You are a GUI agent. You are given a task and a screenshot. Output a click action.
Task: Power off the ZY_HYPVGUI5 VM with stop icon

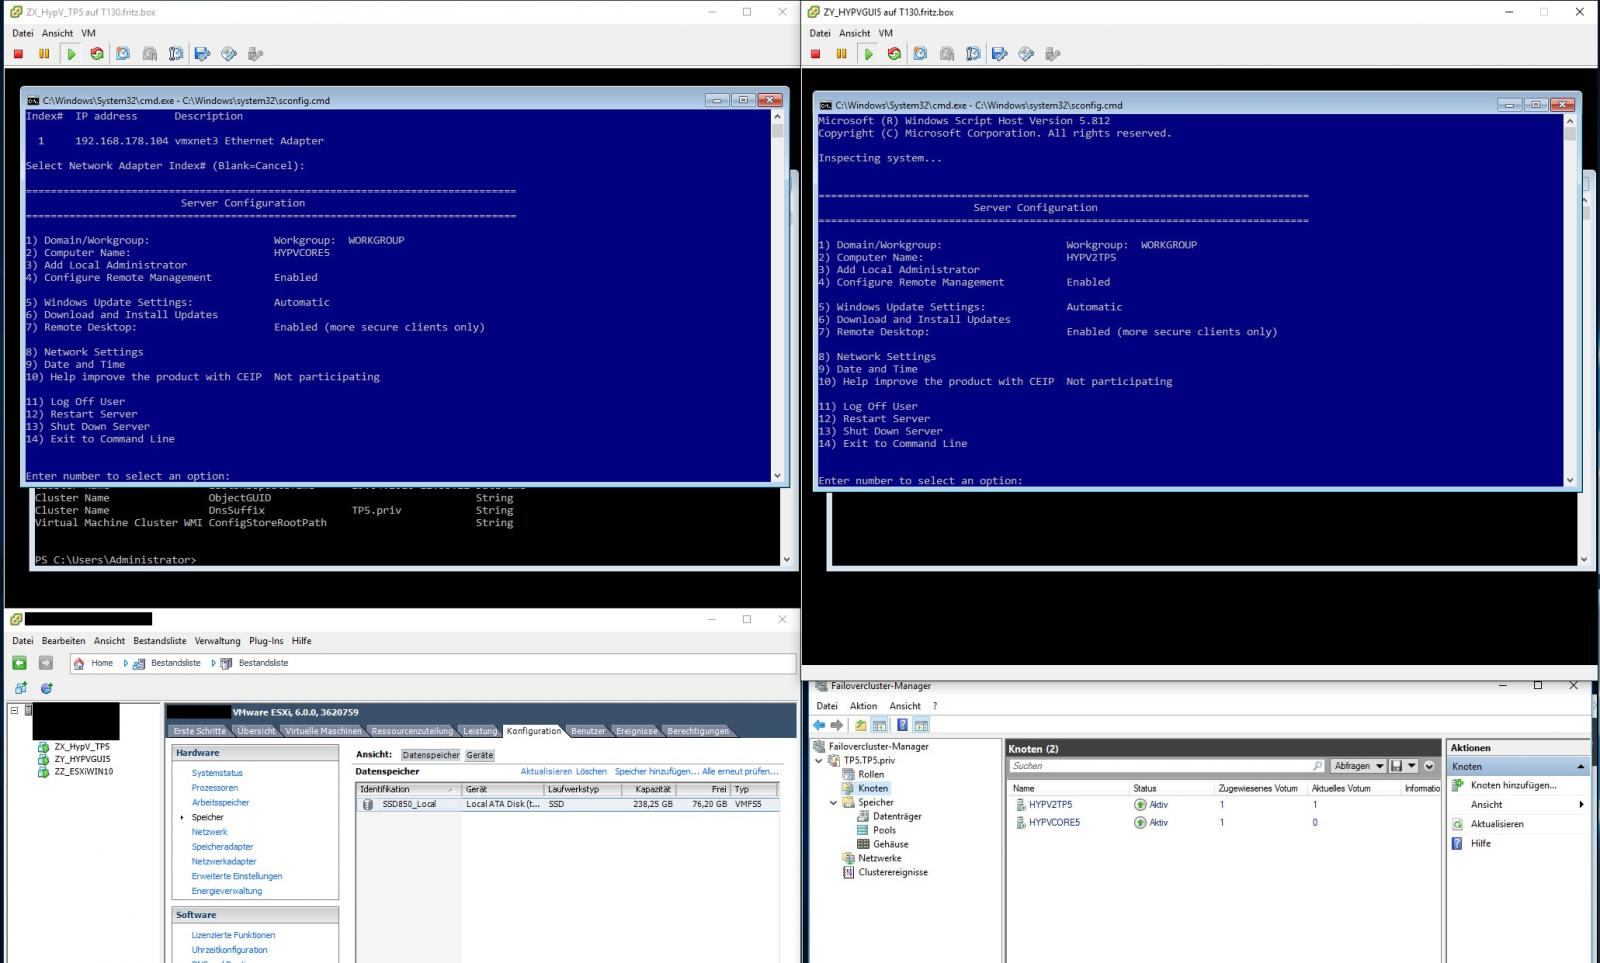pos(815,54)
